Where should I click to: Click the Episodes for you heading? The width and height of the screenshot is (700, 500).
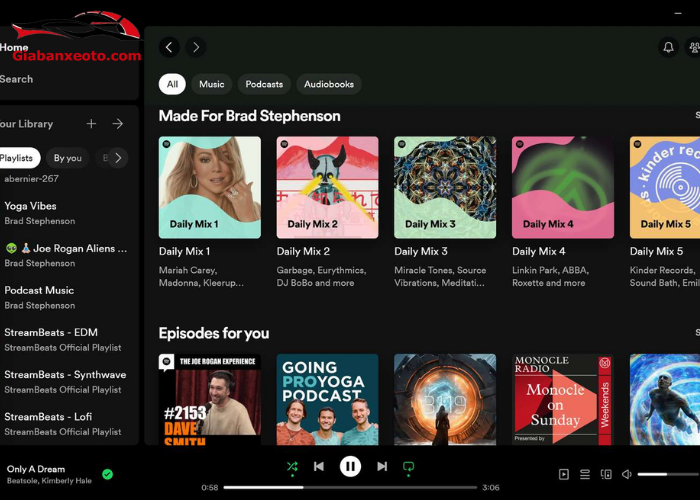tap(214, 333)
